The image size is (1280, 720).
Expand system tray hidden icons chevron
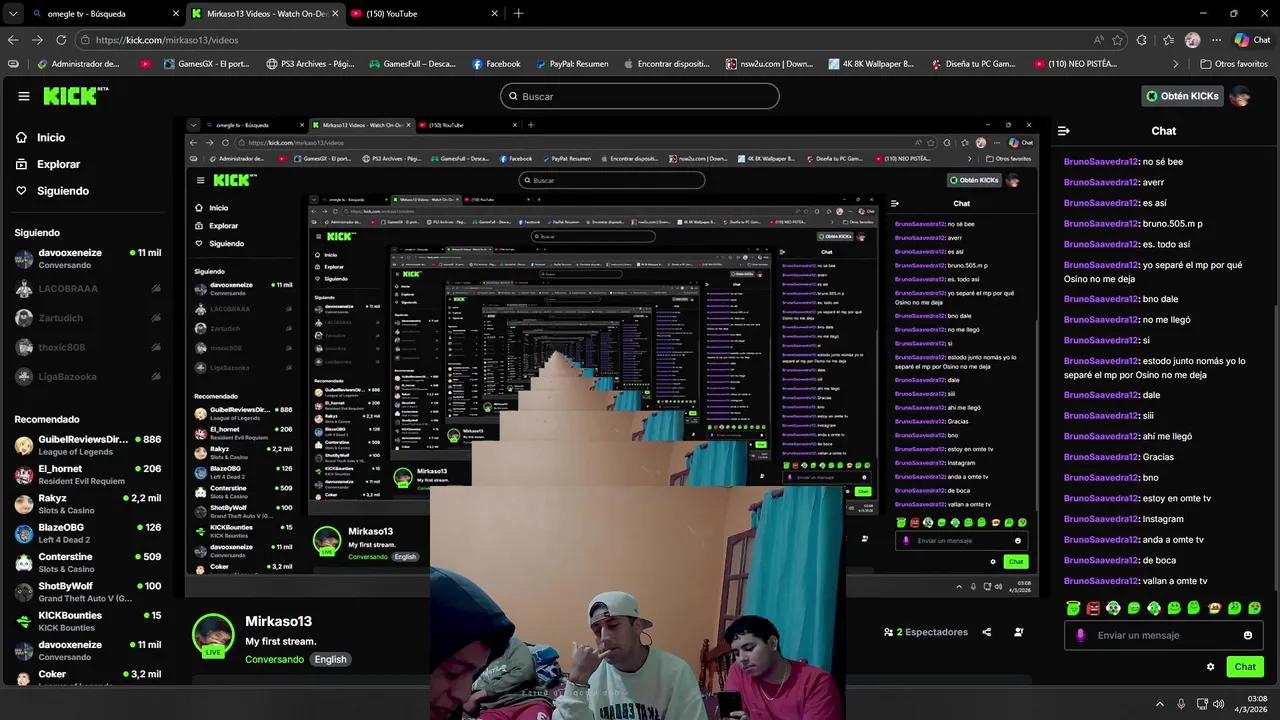[1160, 704]
